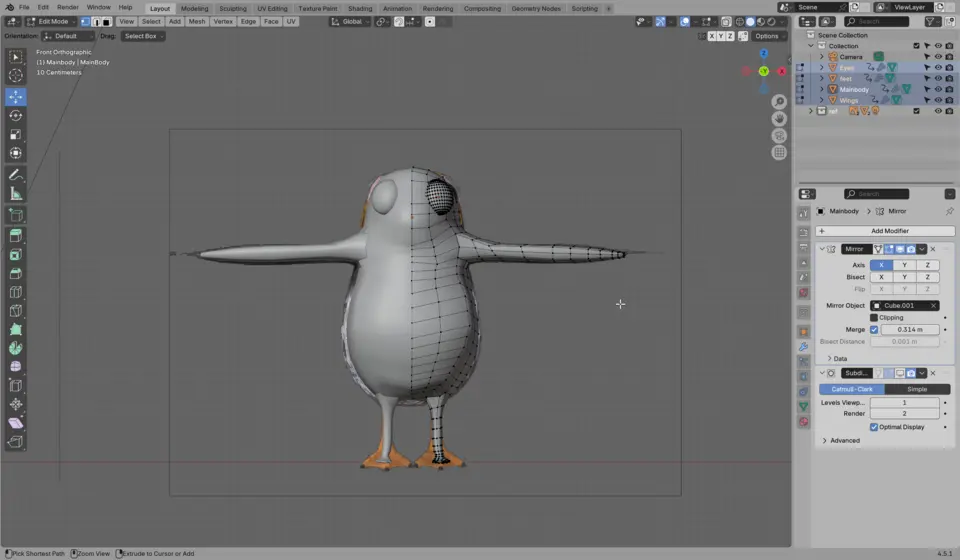Select the Extrude Region tool
This screenshot has height=560, width=960.
[x=15, y=236]
